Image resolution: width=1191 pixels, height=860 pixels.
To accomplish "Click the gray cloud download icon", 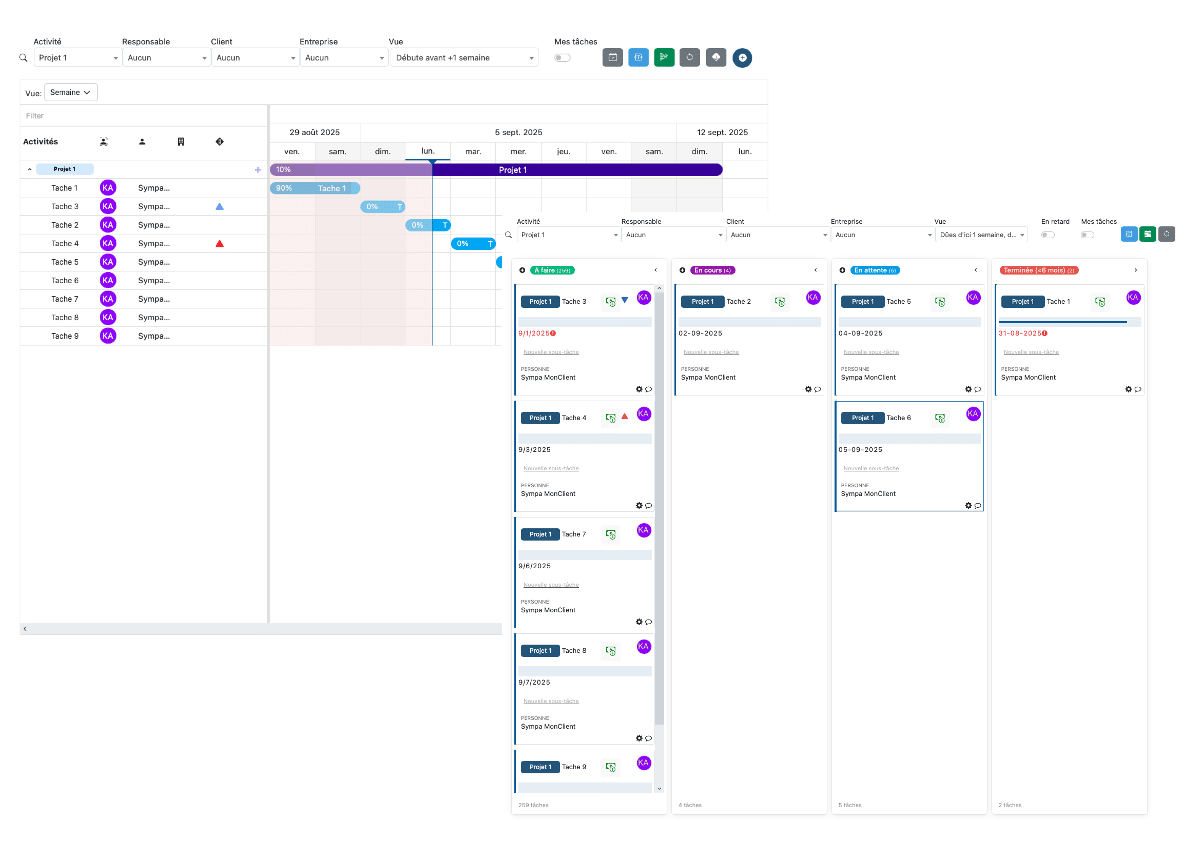I will 716,58.
